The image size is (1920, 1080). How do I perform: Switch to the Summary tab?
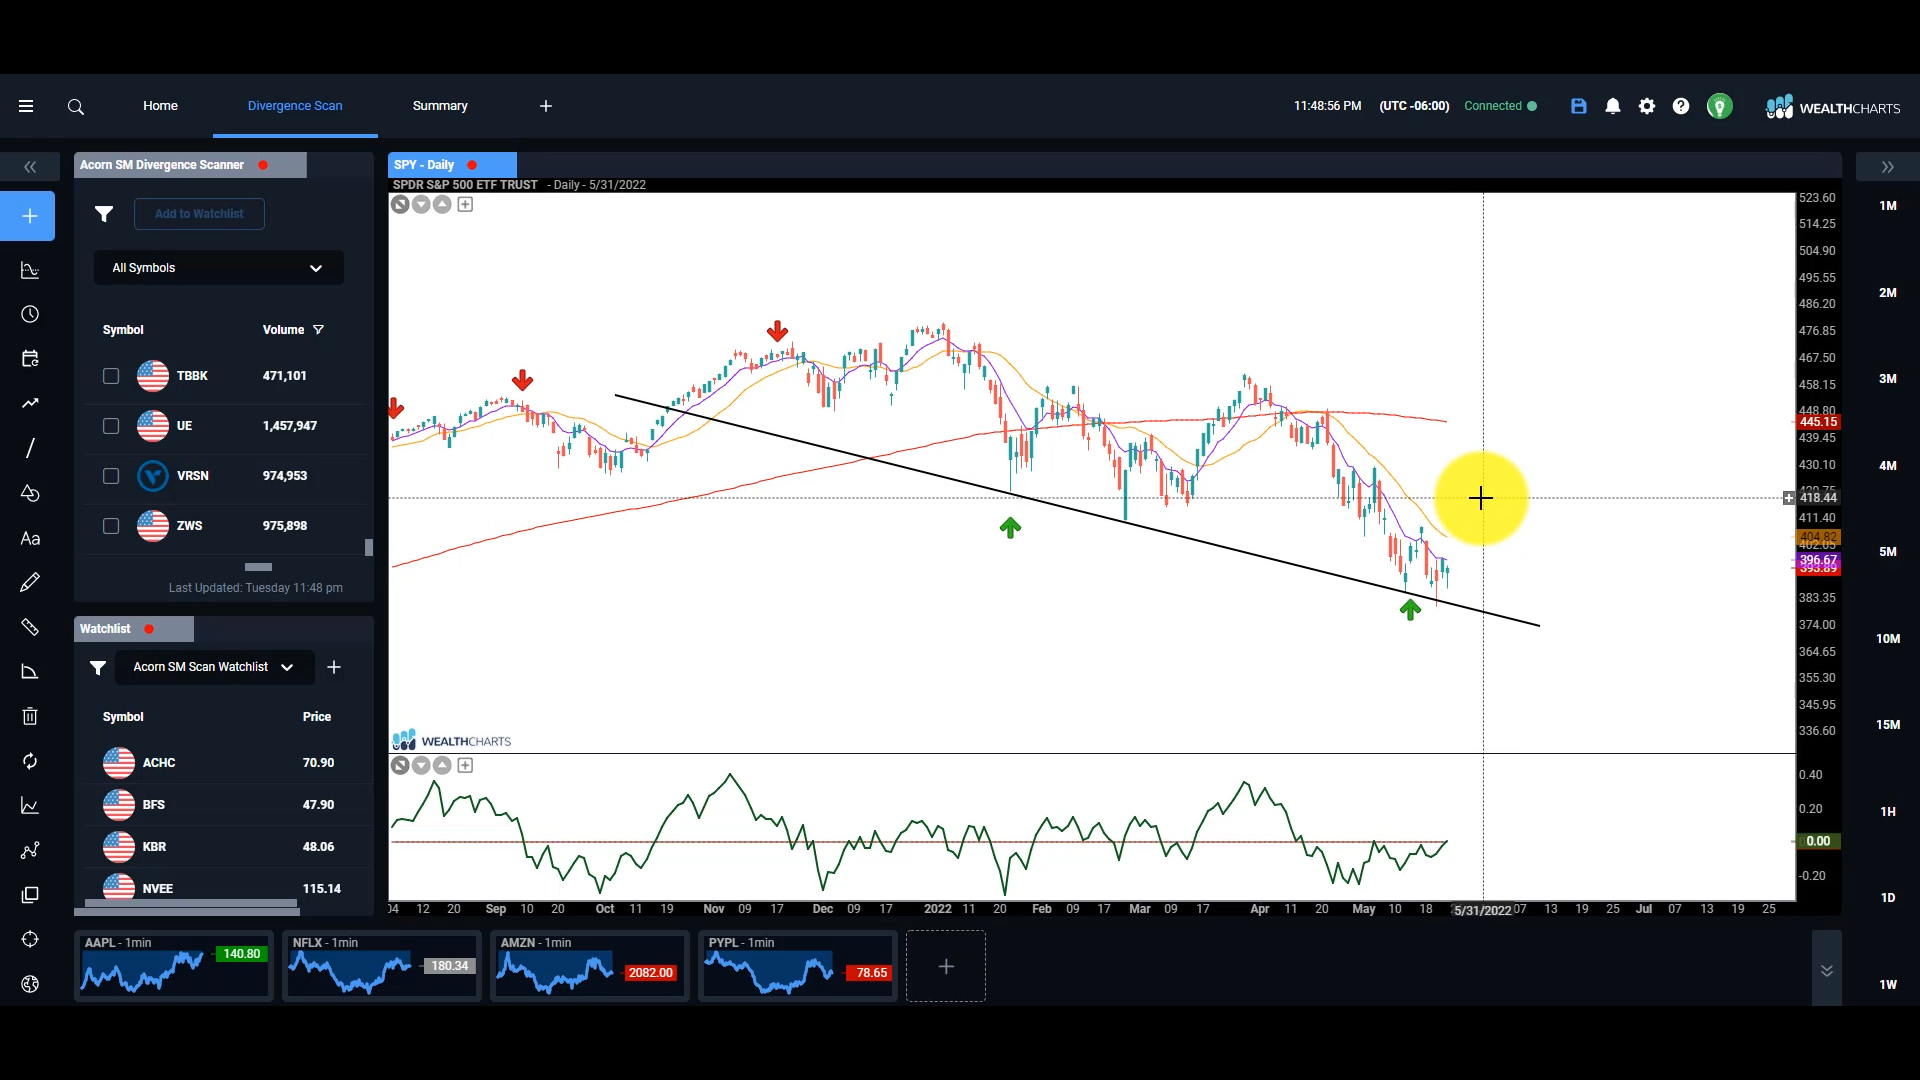pos(440,106)
